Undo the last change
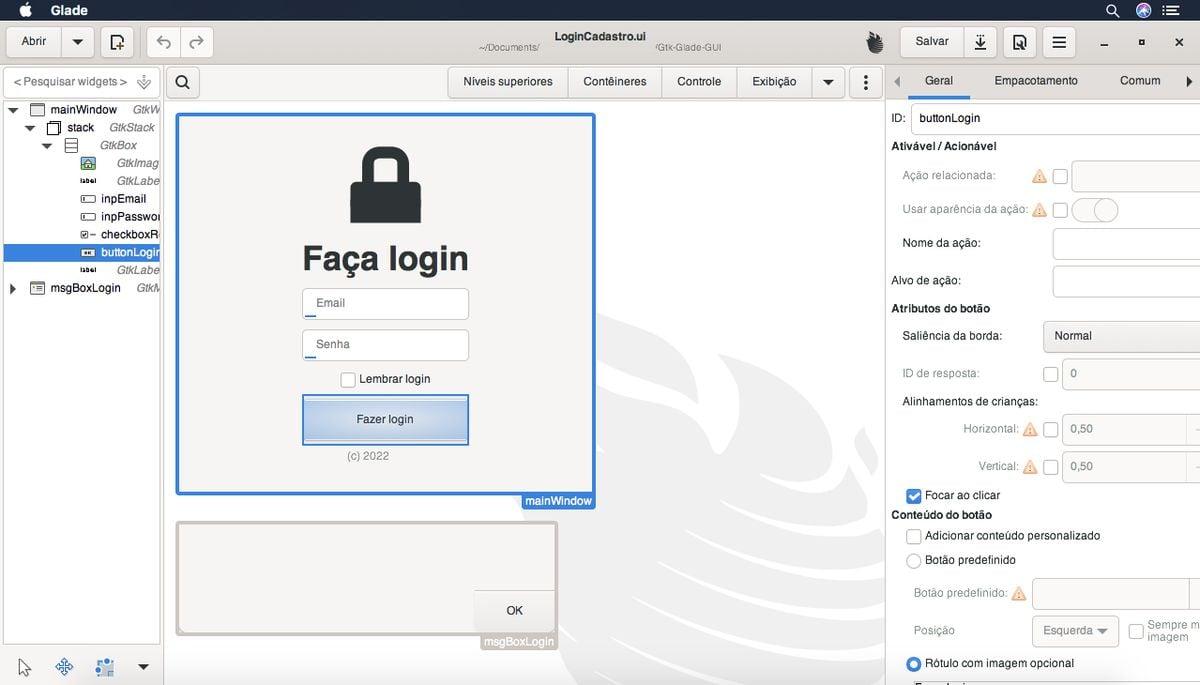Screen dimensions: 1200x685 click(x=164, y=42)
